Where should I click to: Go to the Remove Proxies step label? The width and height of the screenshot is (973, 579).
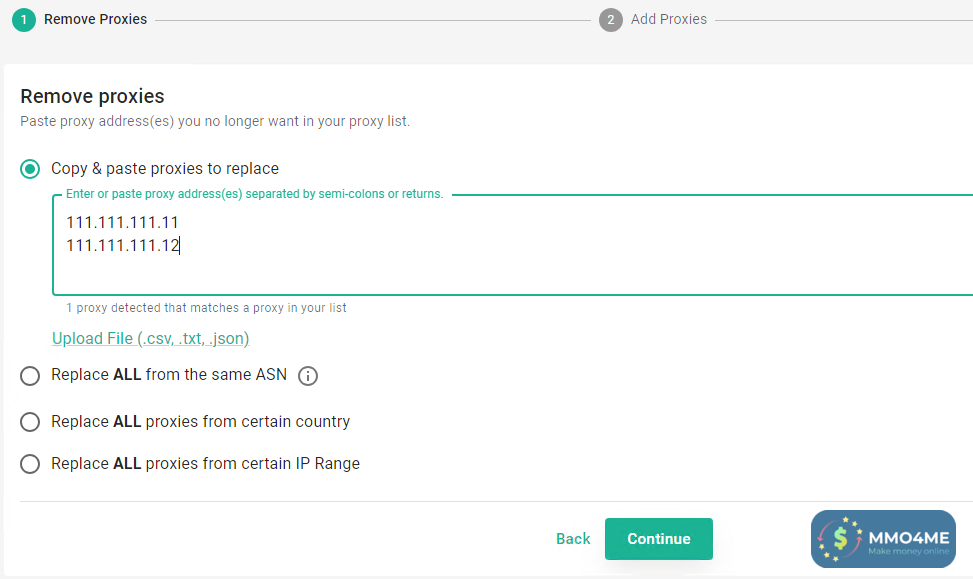(95, 19)
